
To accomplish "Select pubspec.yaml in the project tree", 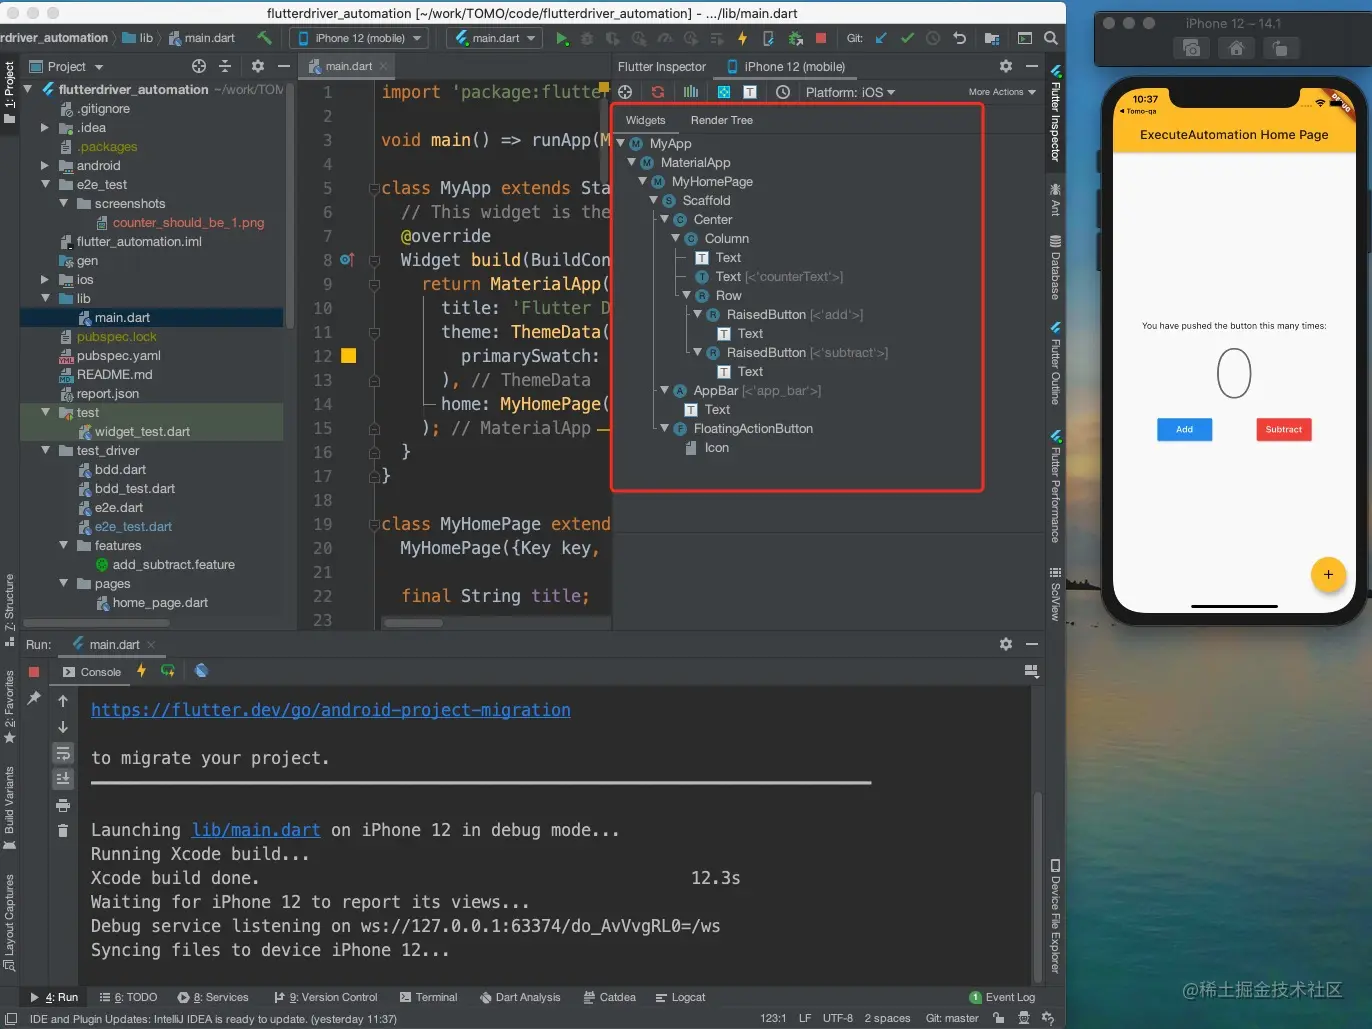I will (118, 355).
